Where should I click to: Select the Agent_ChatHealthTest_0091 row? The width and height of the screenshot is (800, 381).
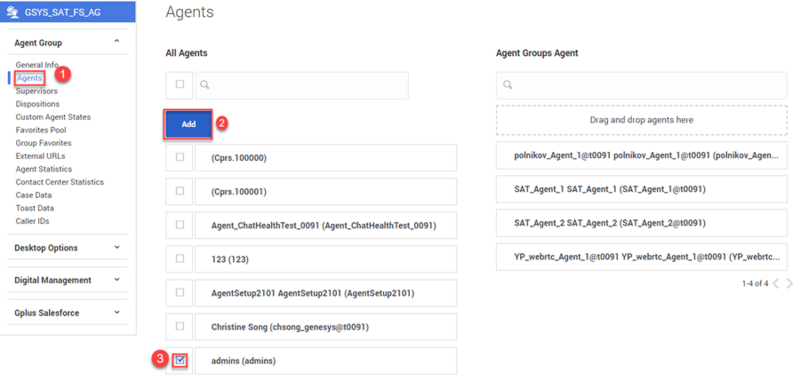point(326,225)
